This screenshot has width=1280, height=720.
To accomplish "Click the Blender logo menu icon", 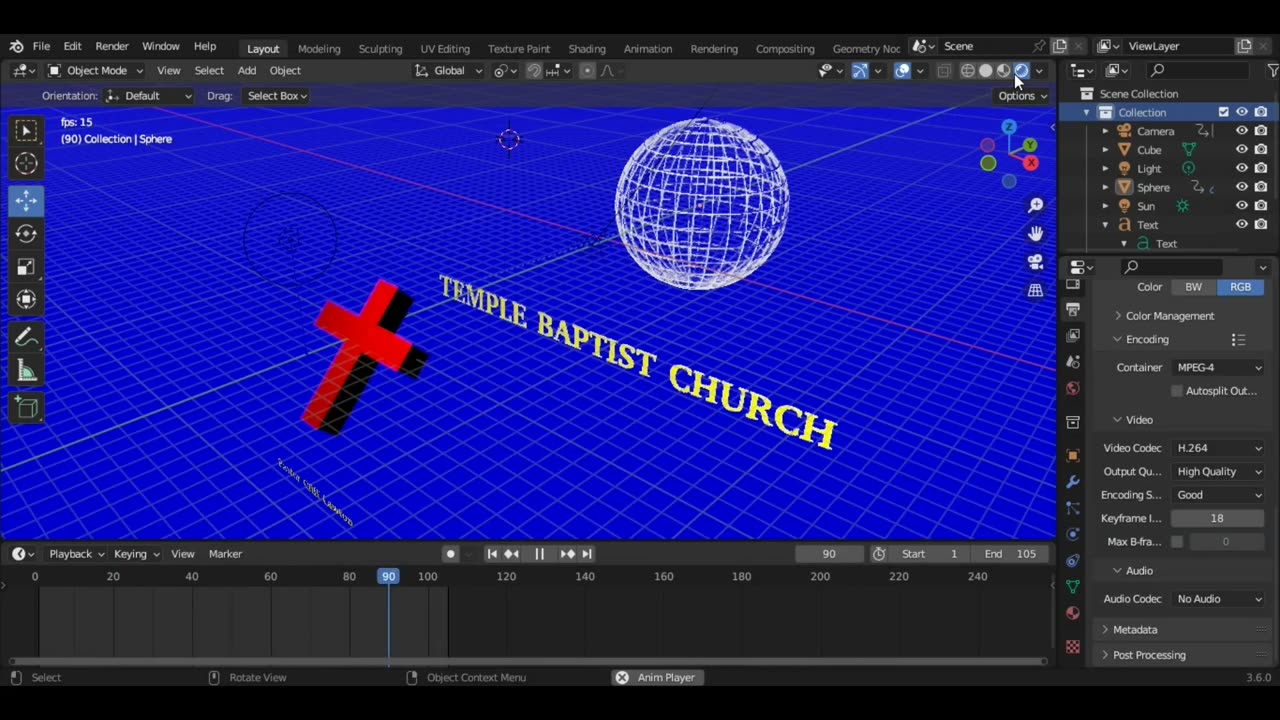I will (x=16, y=47).
